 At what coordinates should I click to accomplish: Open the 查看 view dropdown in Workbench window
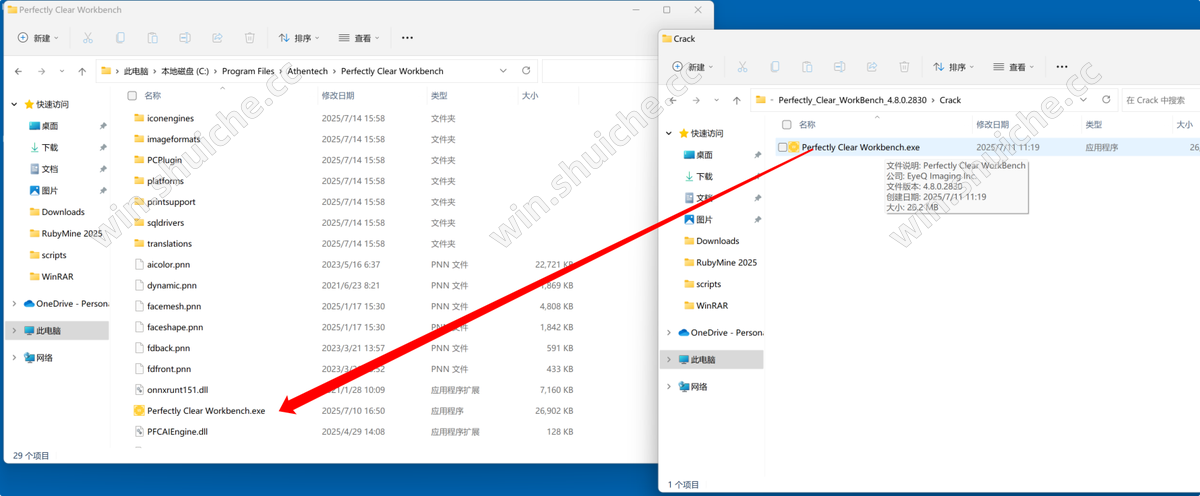(359, 38)
